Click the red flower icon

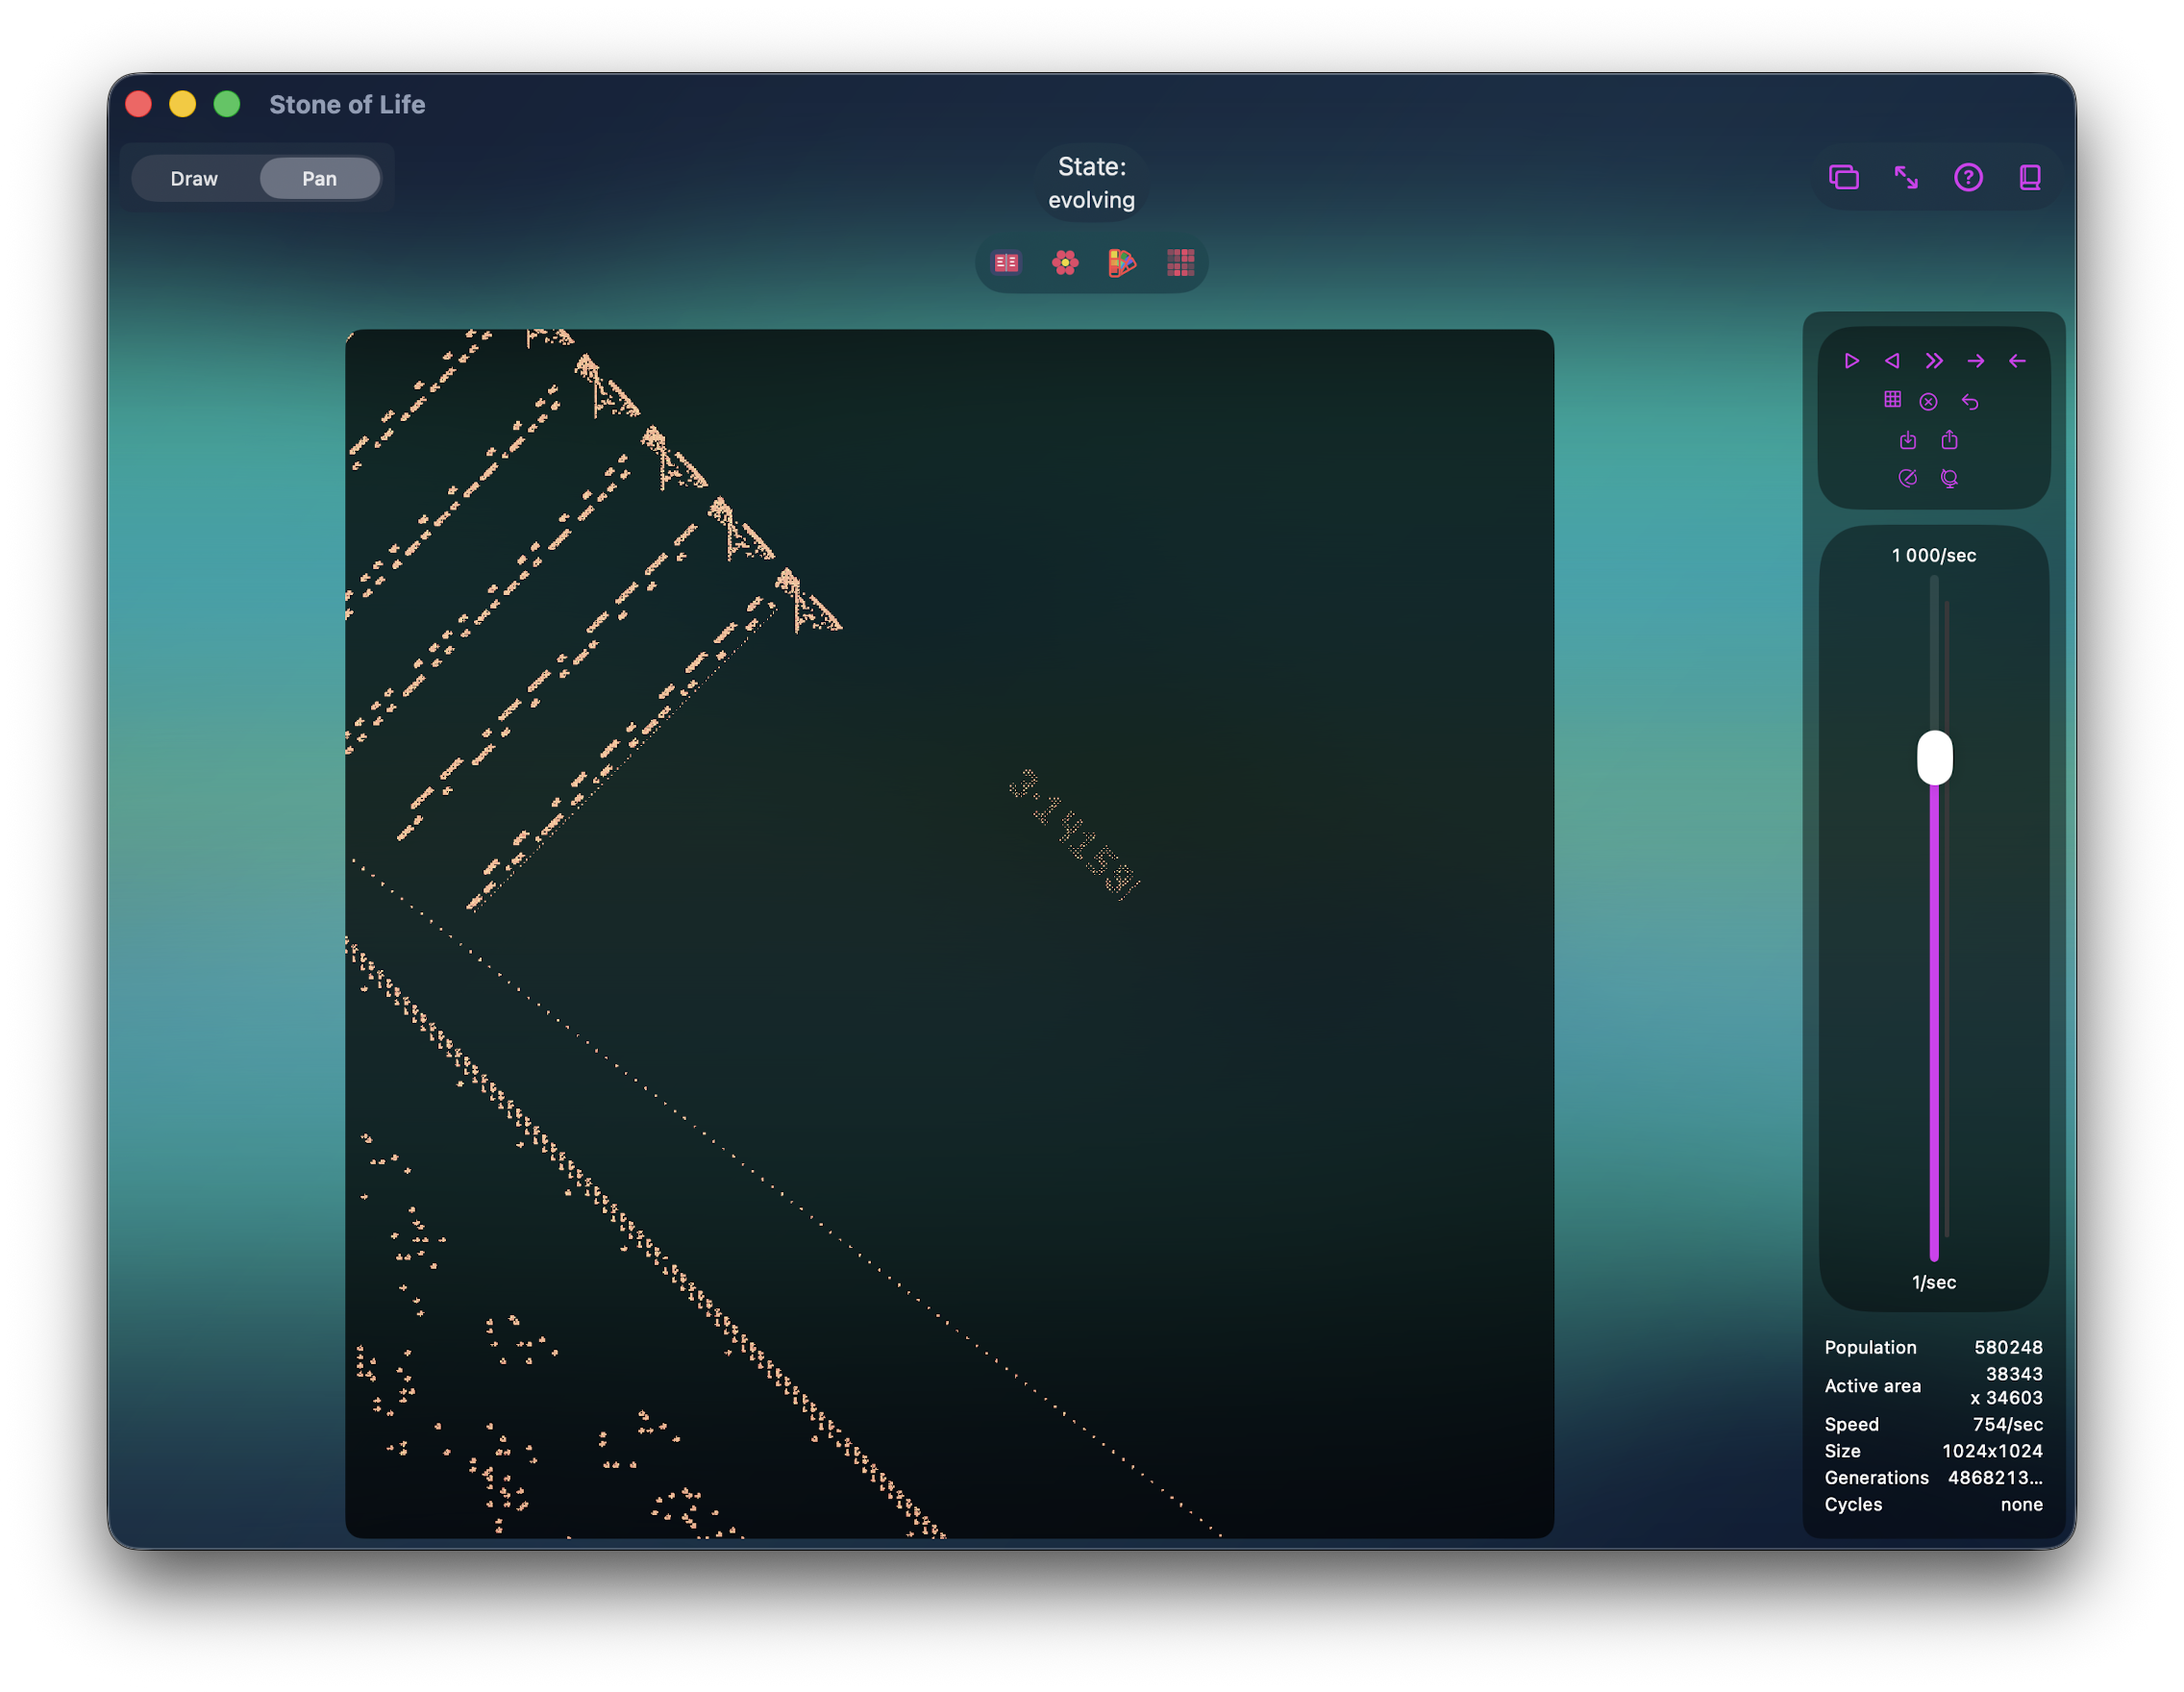click(x=1065, y=263)
